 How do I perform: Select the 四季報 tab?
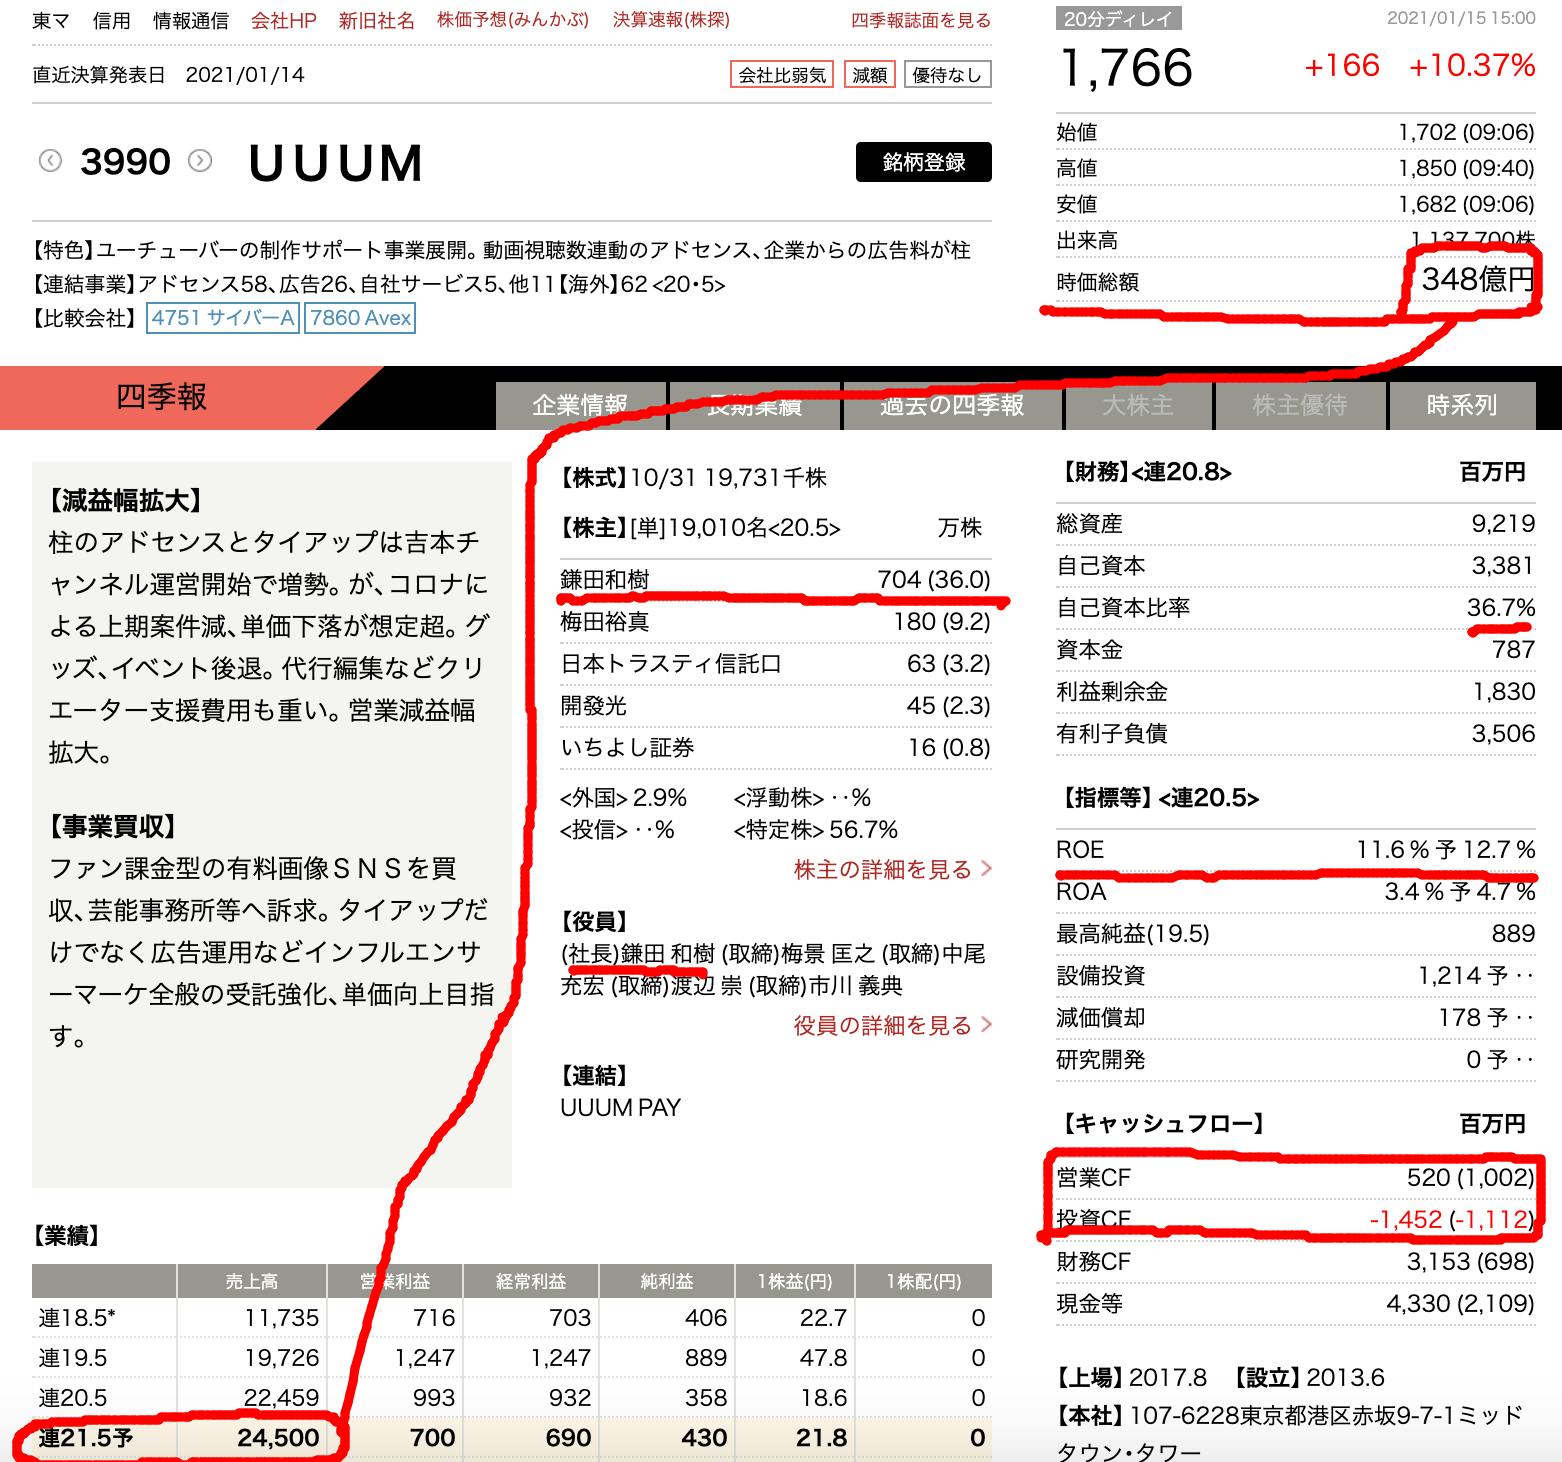162,397
